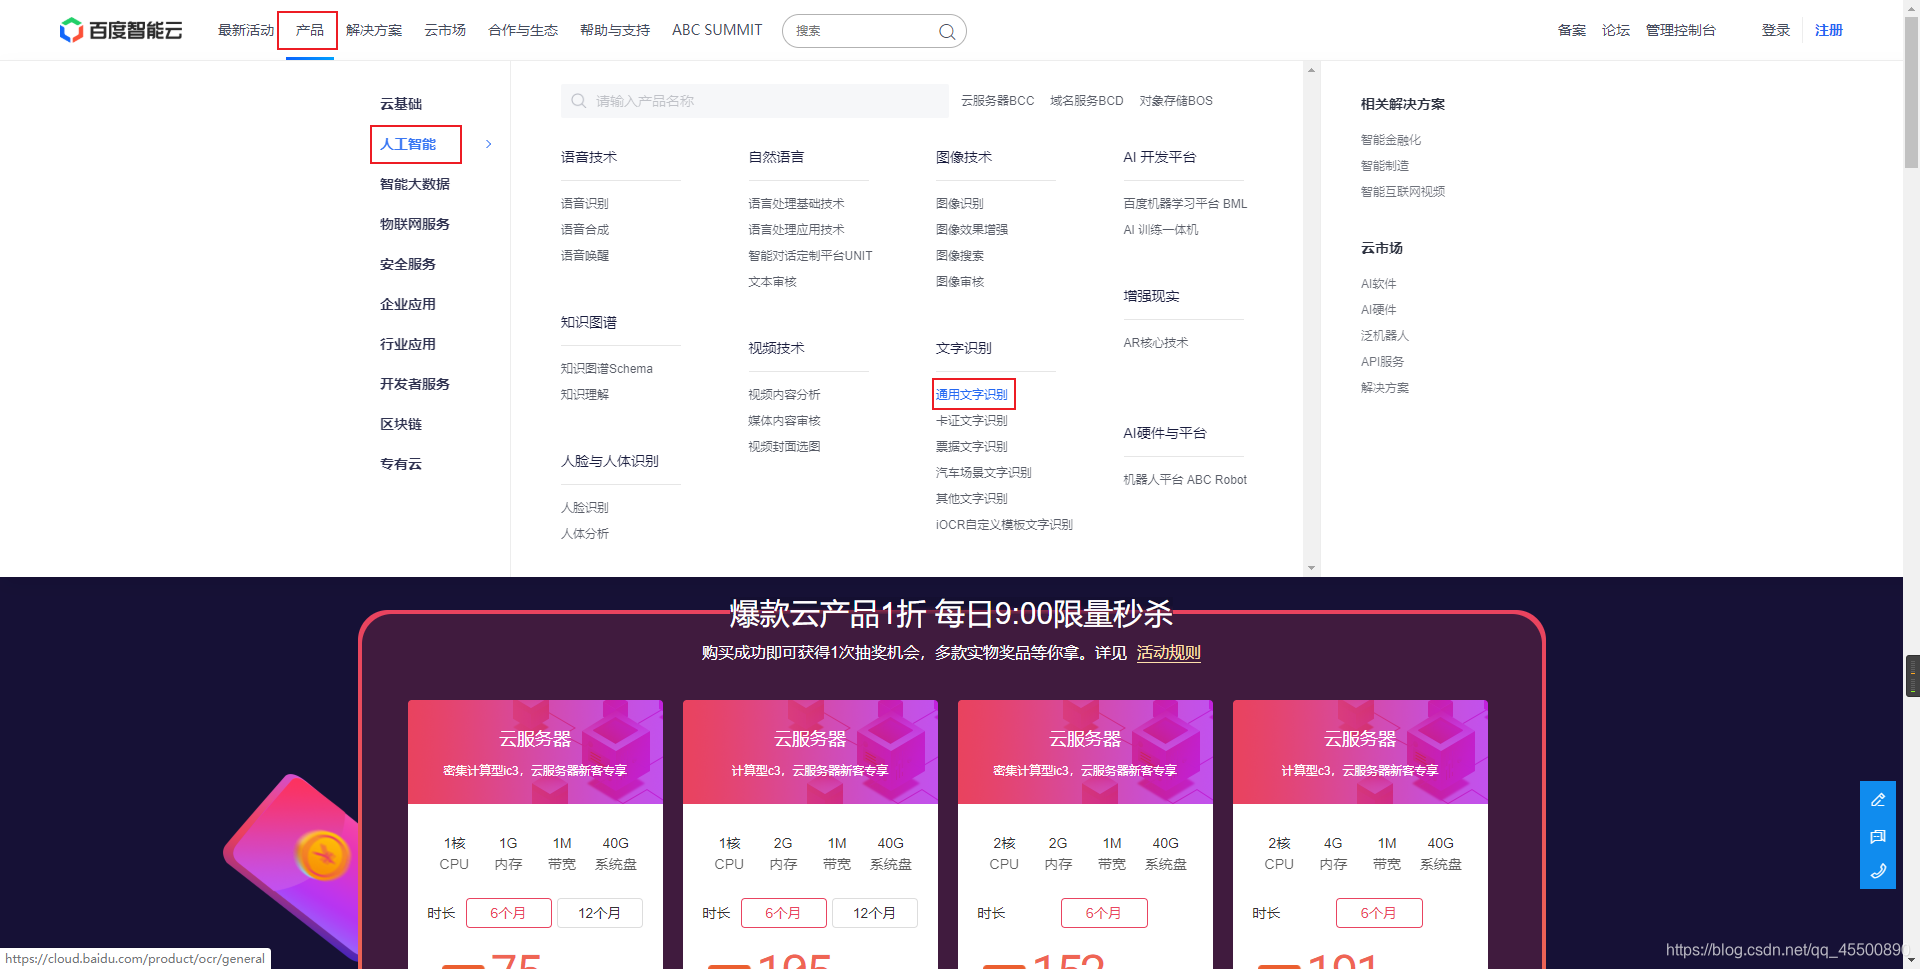Select 6个月 on 2核 4G card
Screen dimensions: 1920x969
pyautogui.click(x=1379, y=913)
